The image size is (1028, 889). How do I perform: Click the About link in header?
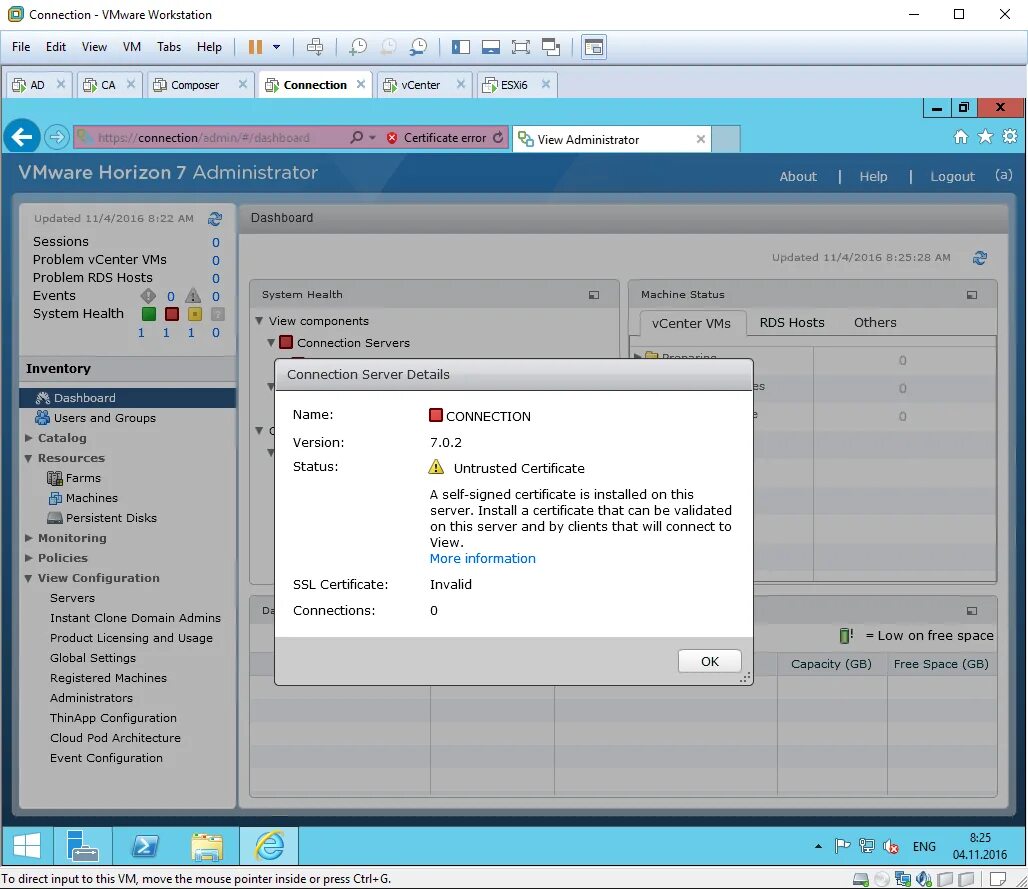[798, 176]
